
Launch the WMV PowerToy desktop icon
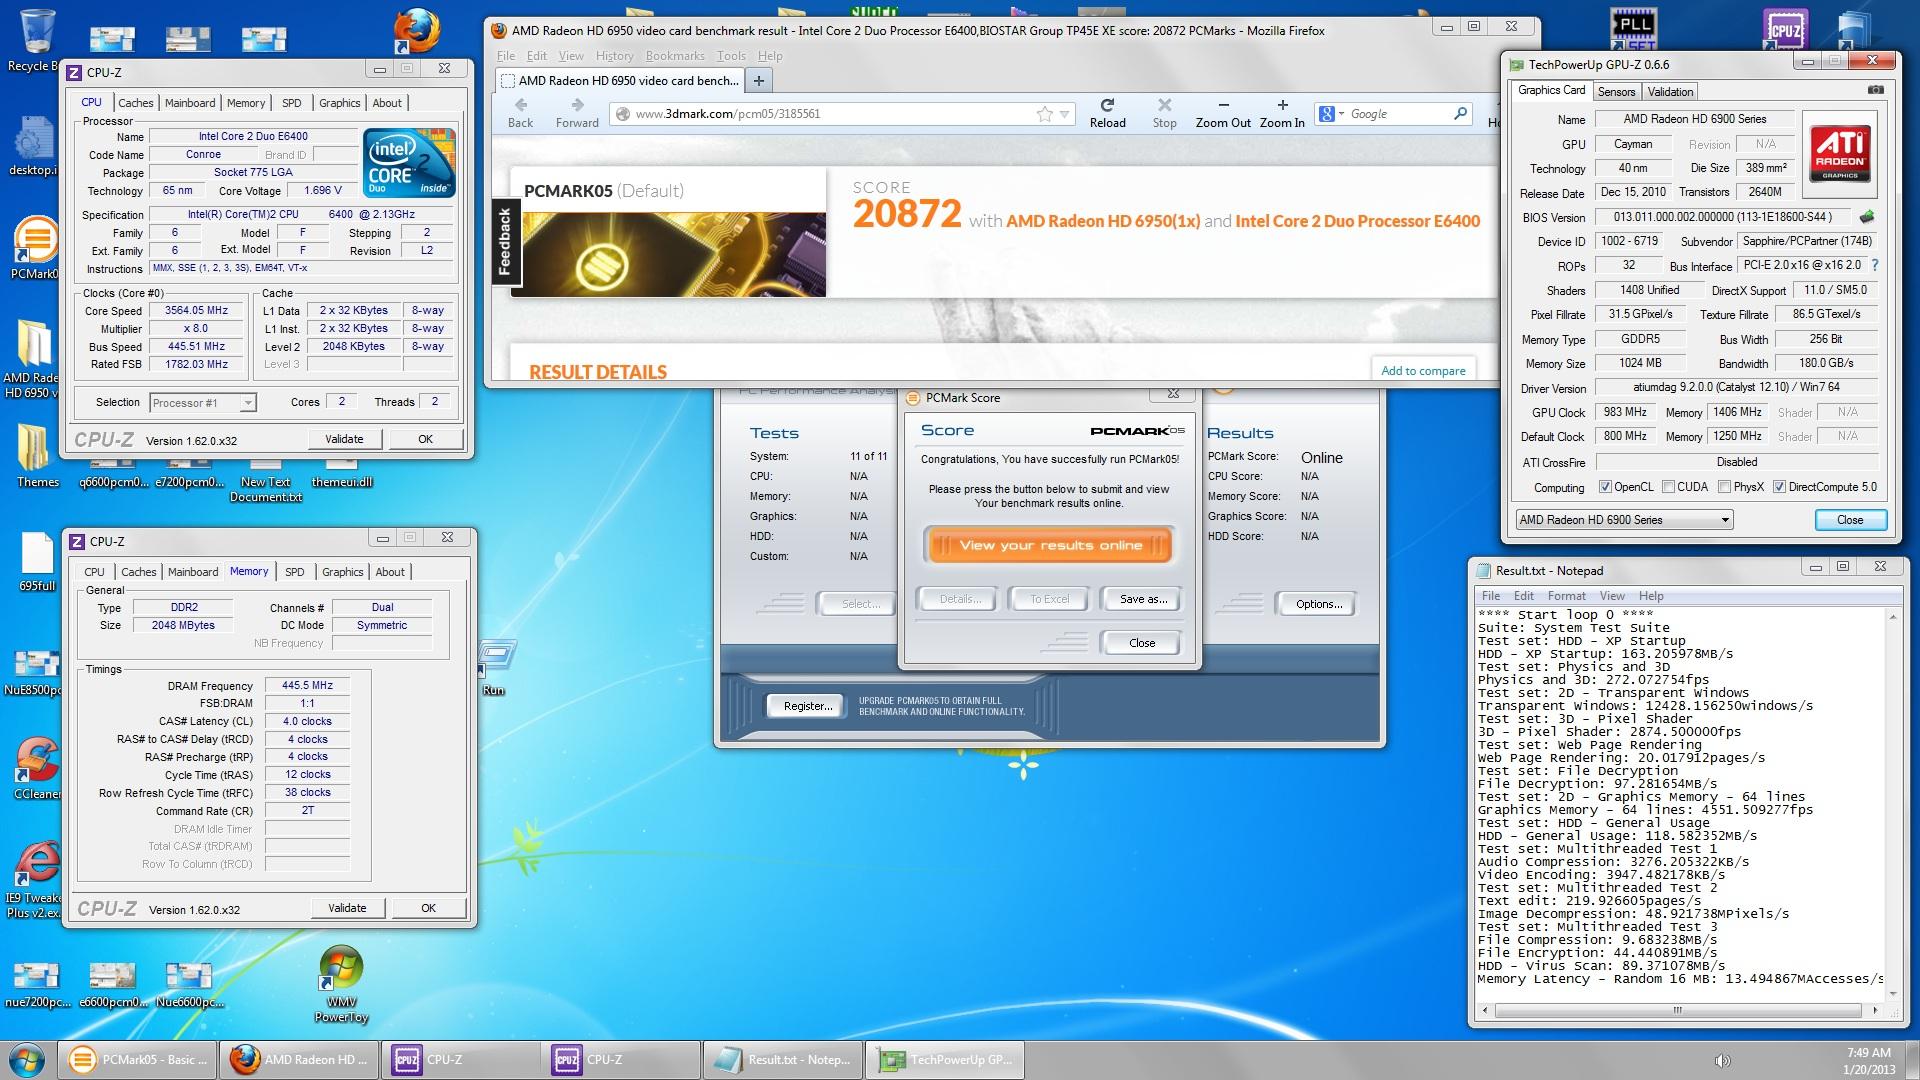(341, 983)
